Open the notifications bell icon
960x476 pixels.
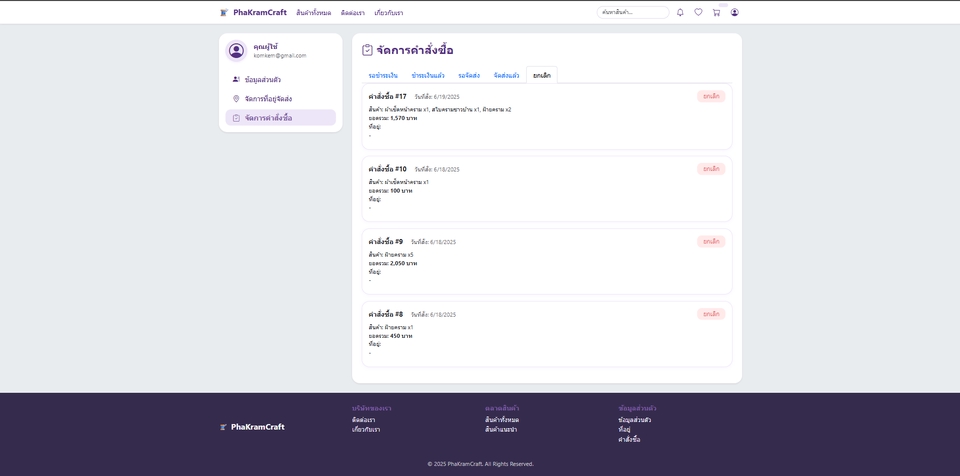(680, 12)
